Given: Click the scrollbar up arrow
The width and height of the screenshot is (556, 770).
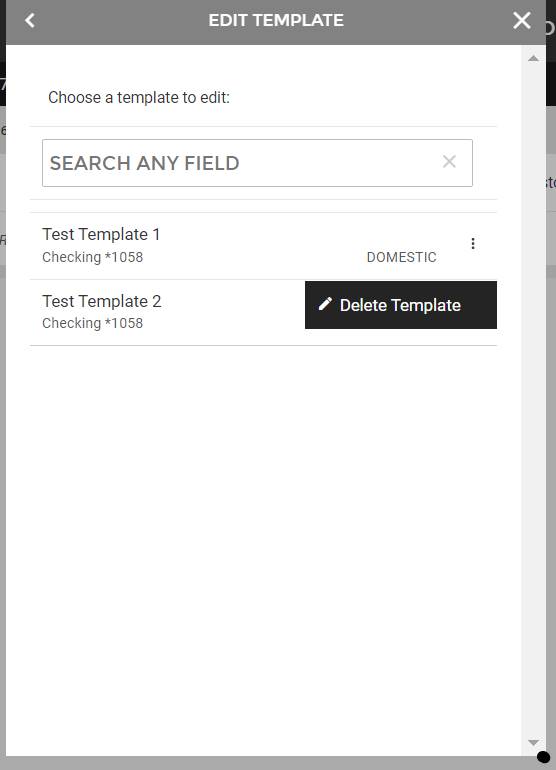Looking at the screenshot, I should pyautogui.click(x=533, y=58).
